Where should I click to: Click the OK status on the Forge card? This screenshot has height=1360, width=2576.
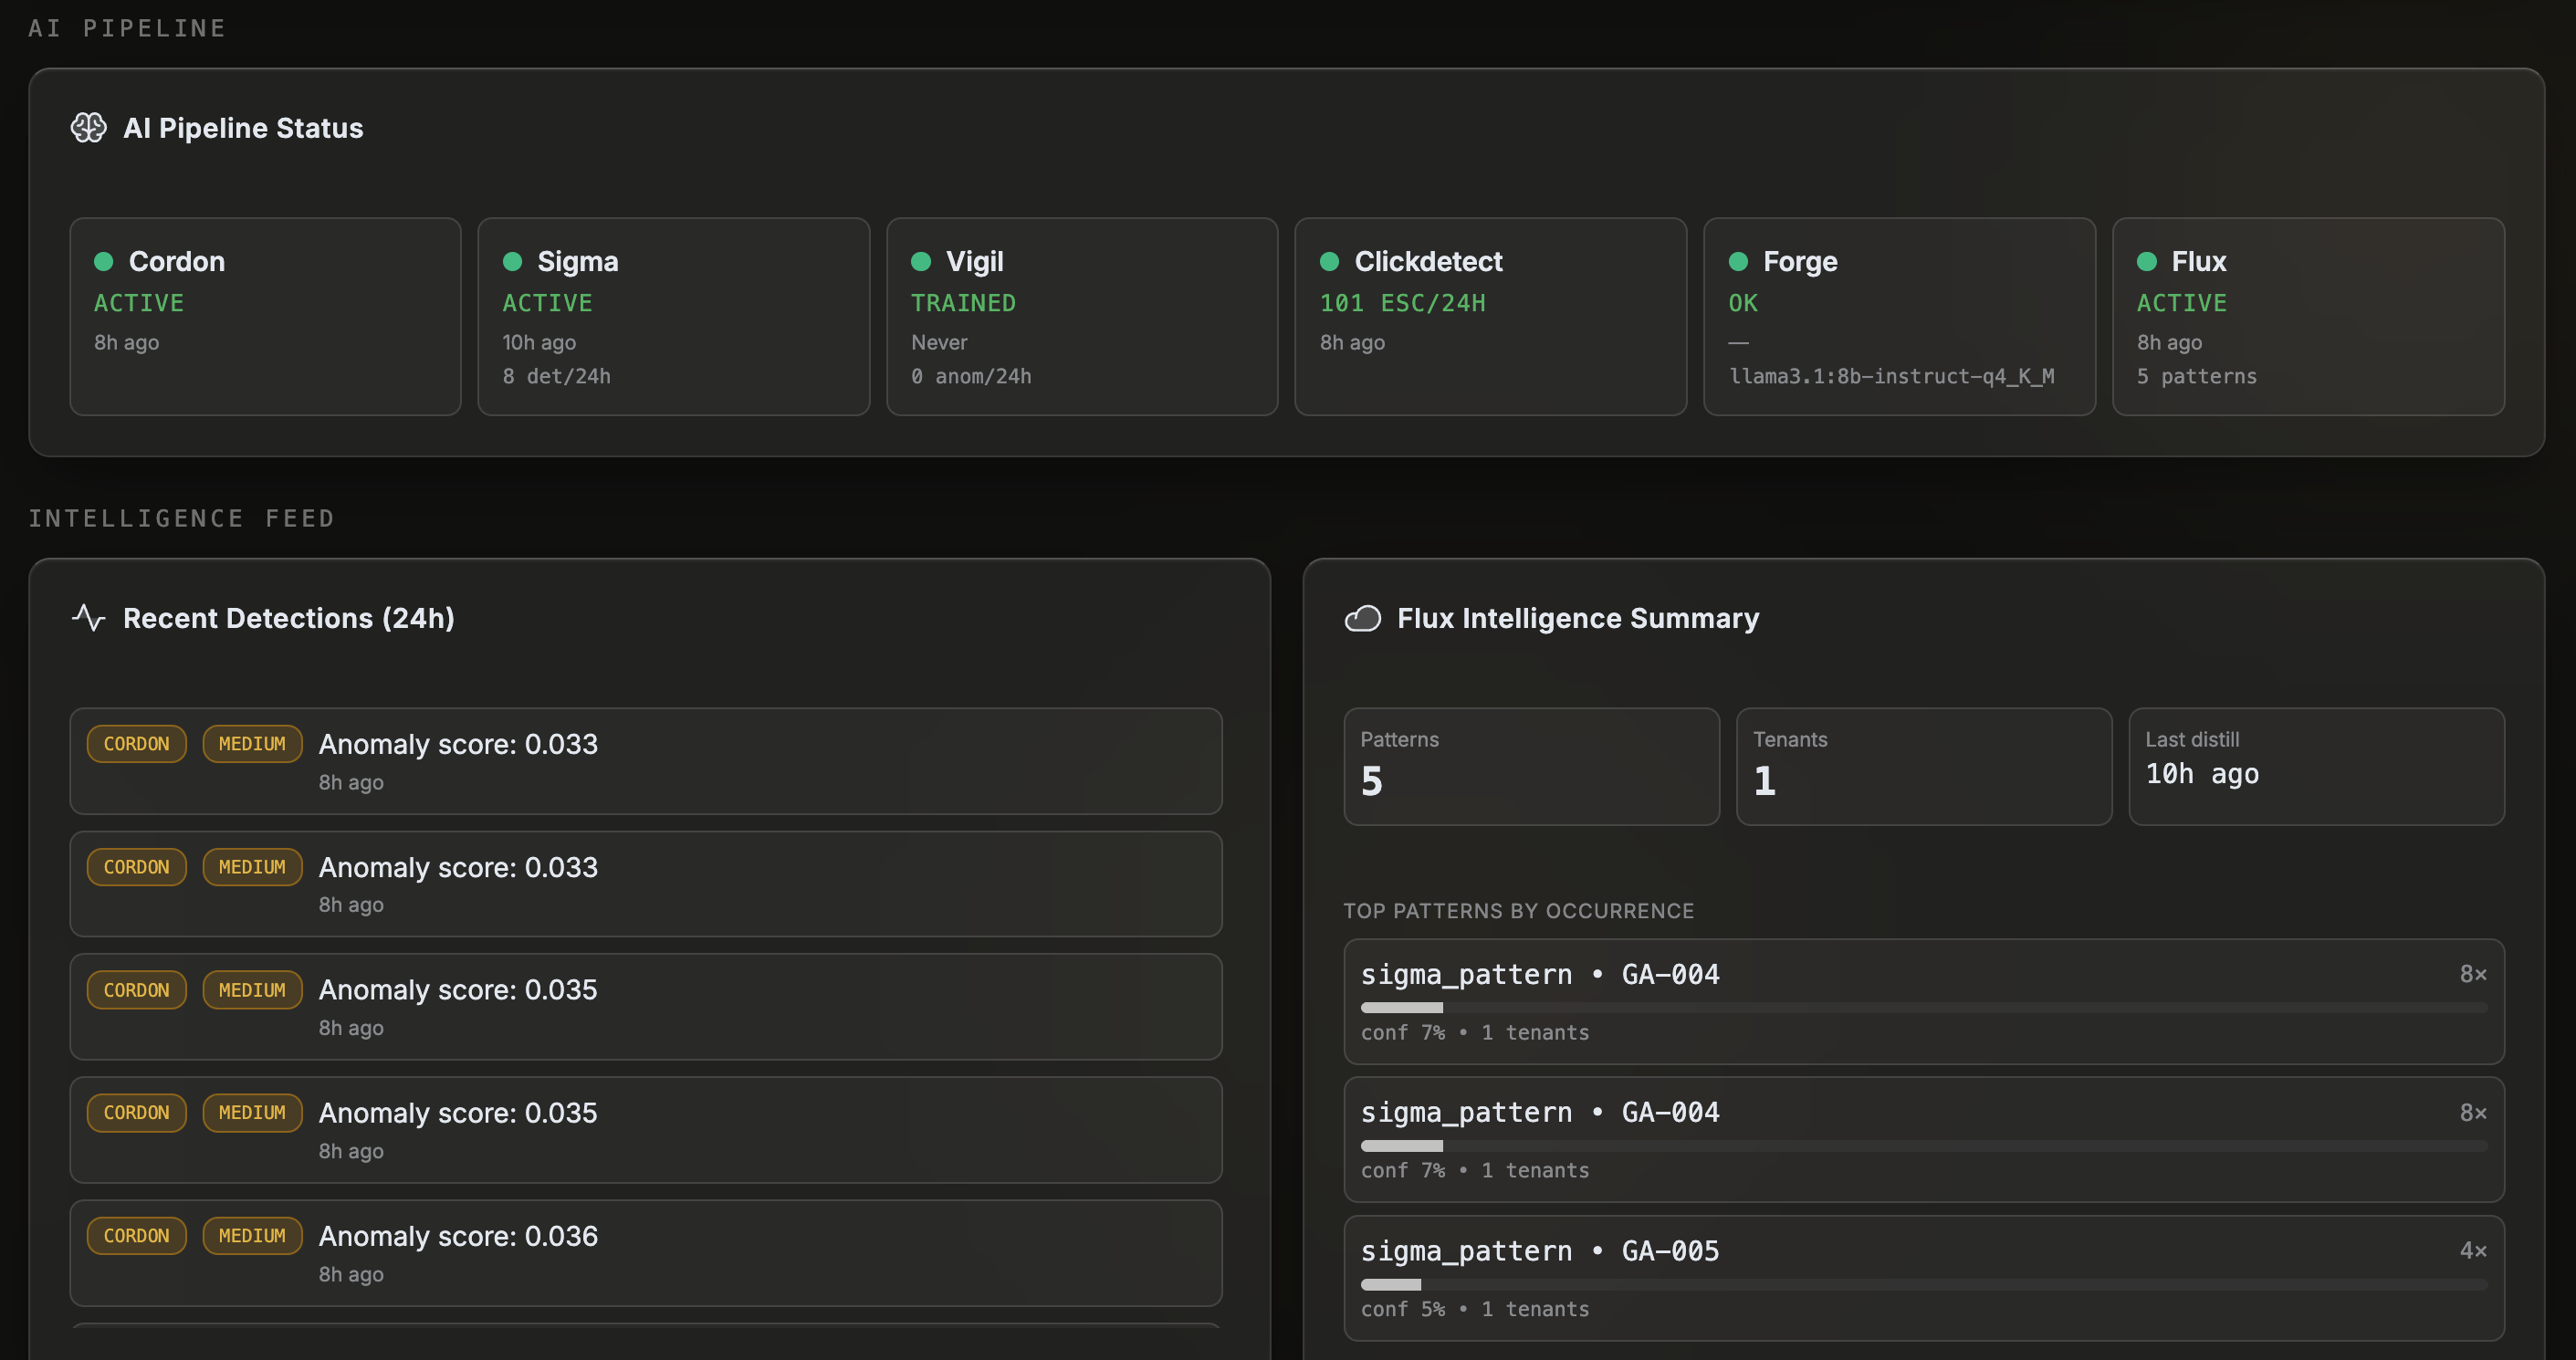[x=1742, y=302]
